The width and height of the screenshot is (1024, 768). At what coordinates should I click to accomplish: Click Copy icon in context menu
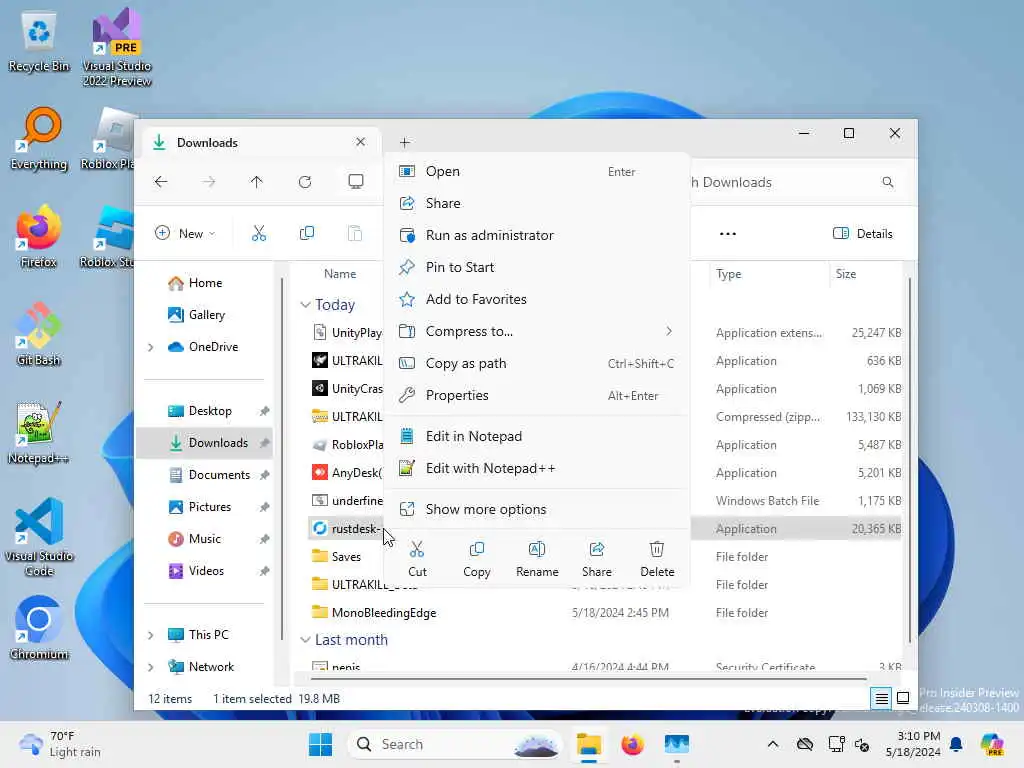[477, 549]
